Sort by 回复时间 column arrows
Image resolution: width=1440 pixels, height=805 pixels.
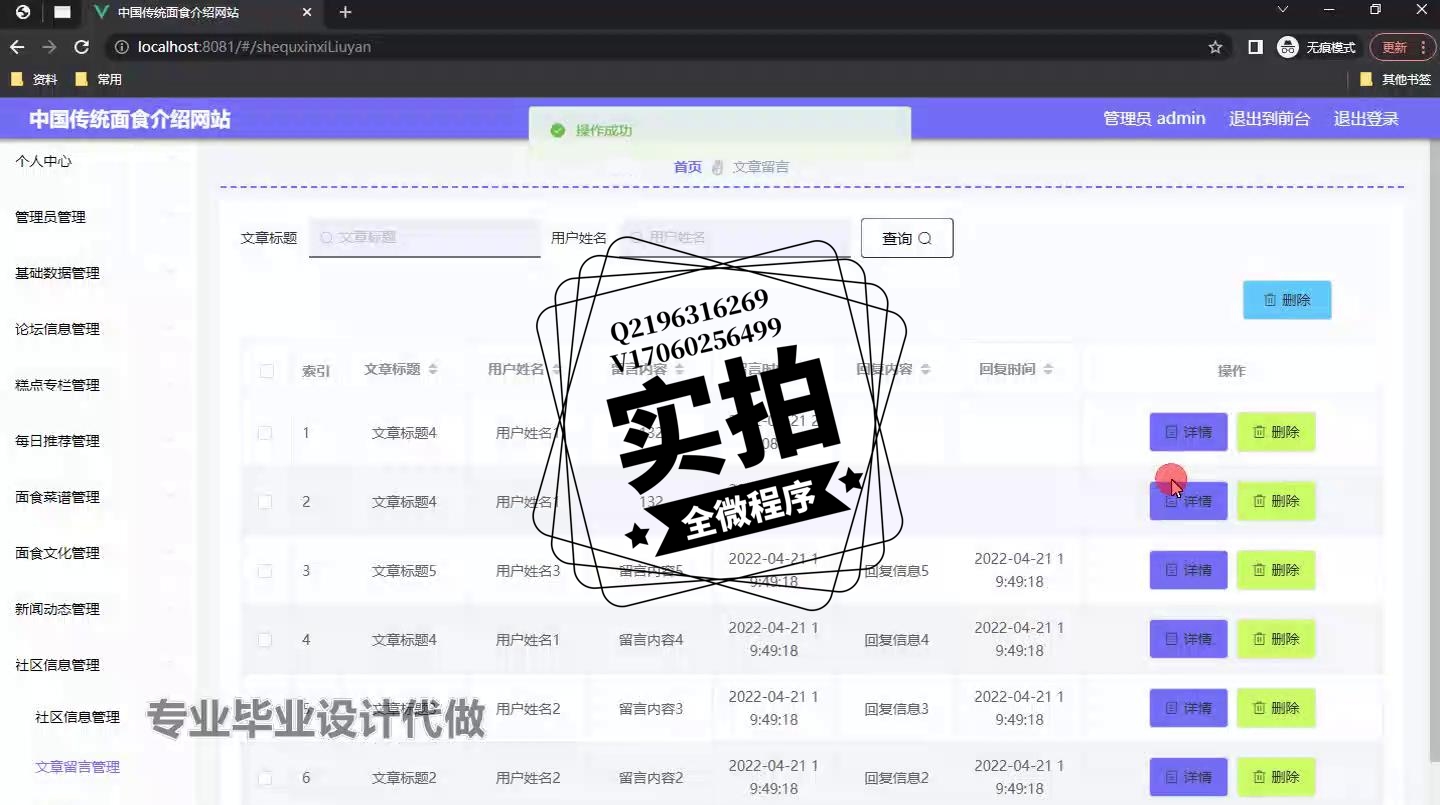pos(1048,369)
